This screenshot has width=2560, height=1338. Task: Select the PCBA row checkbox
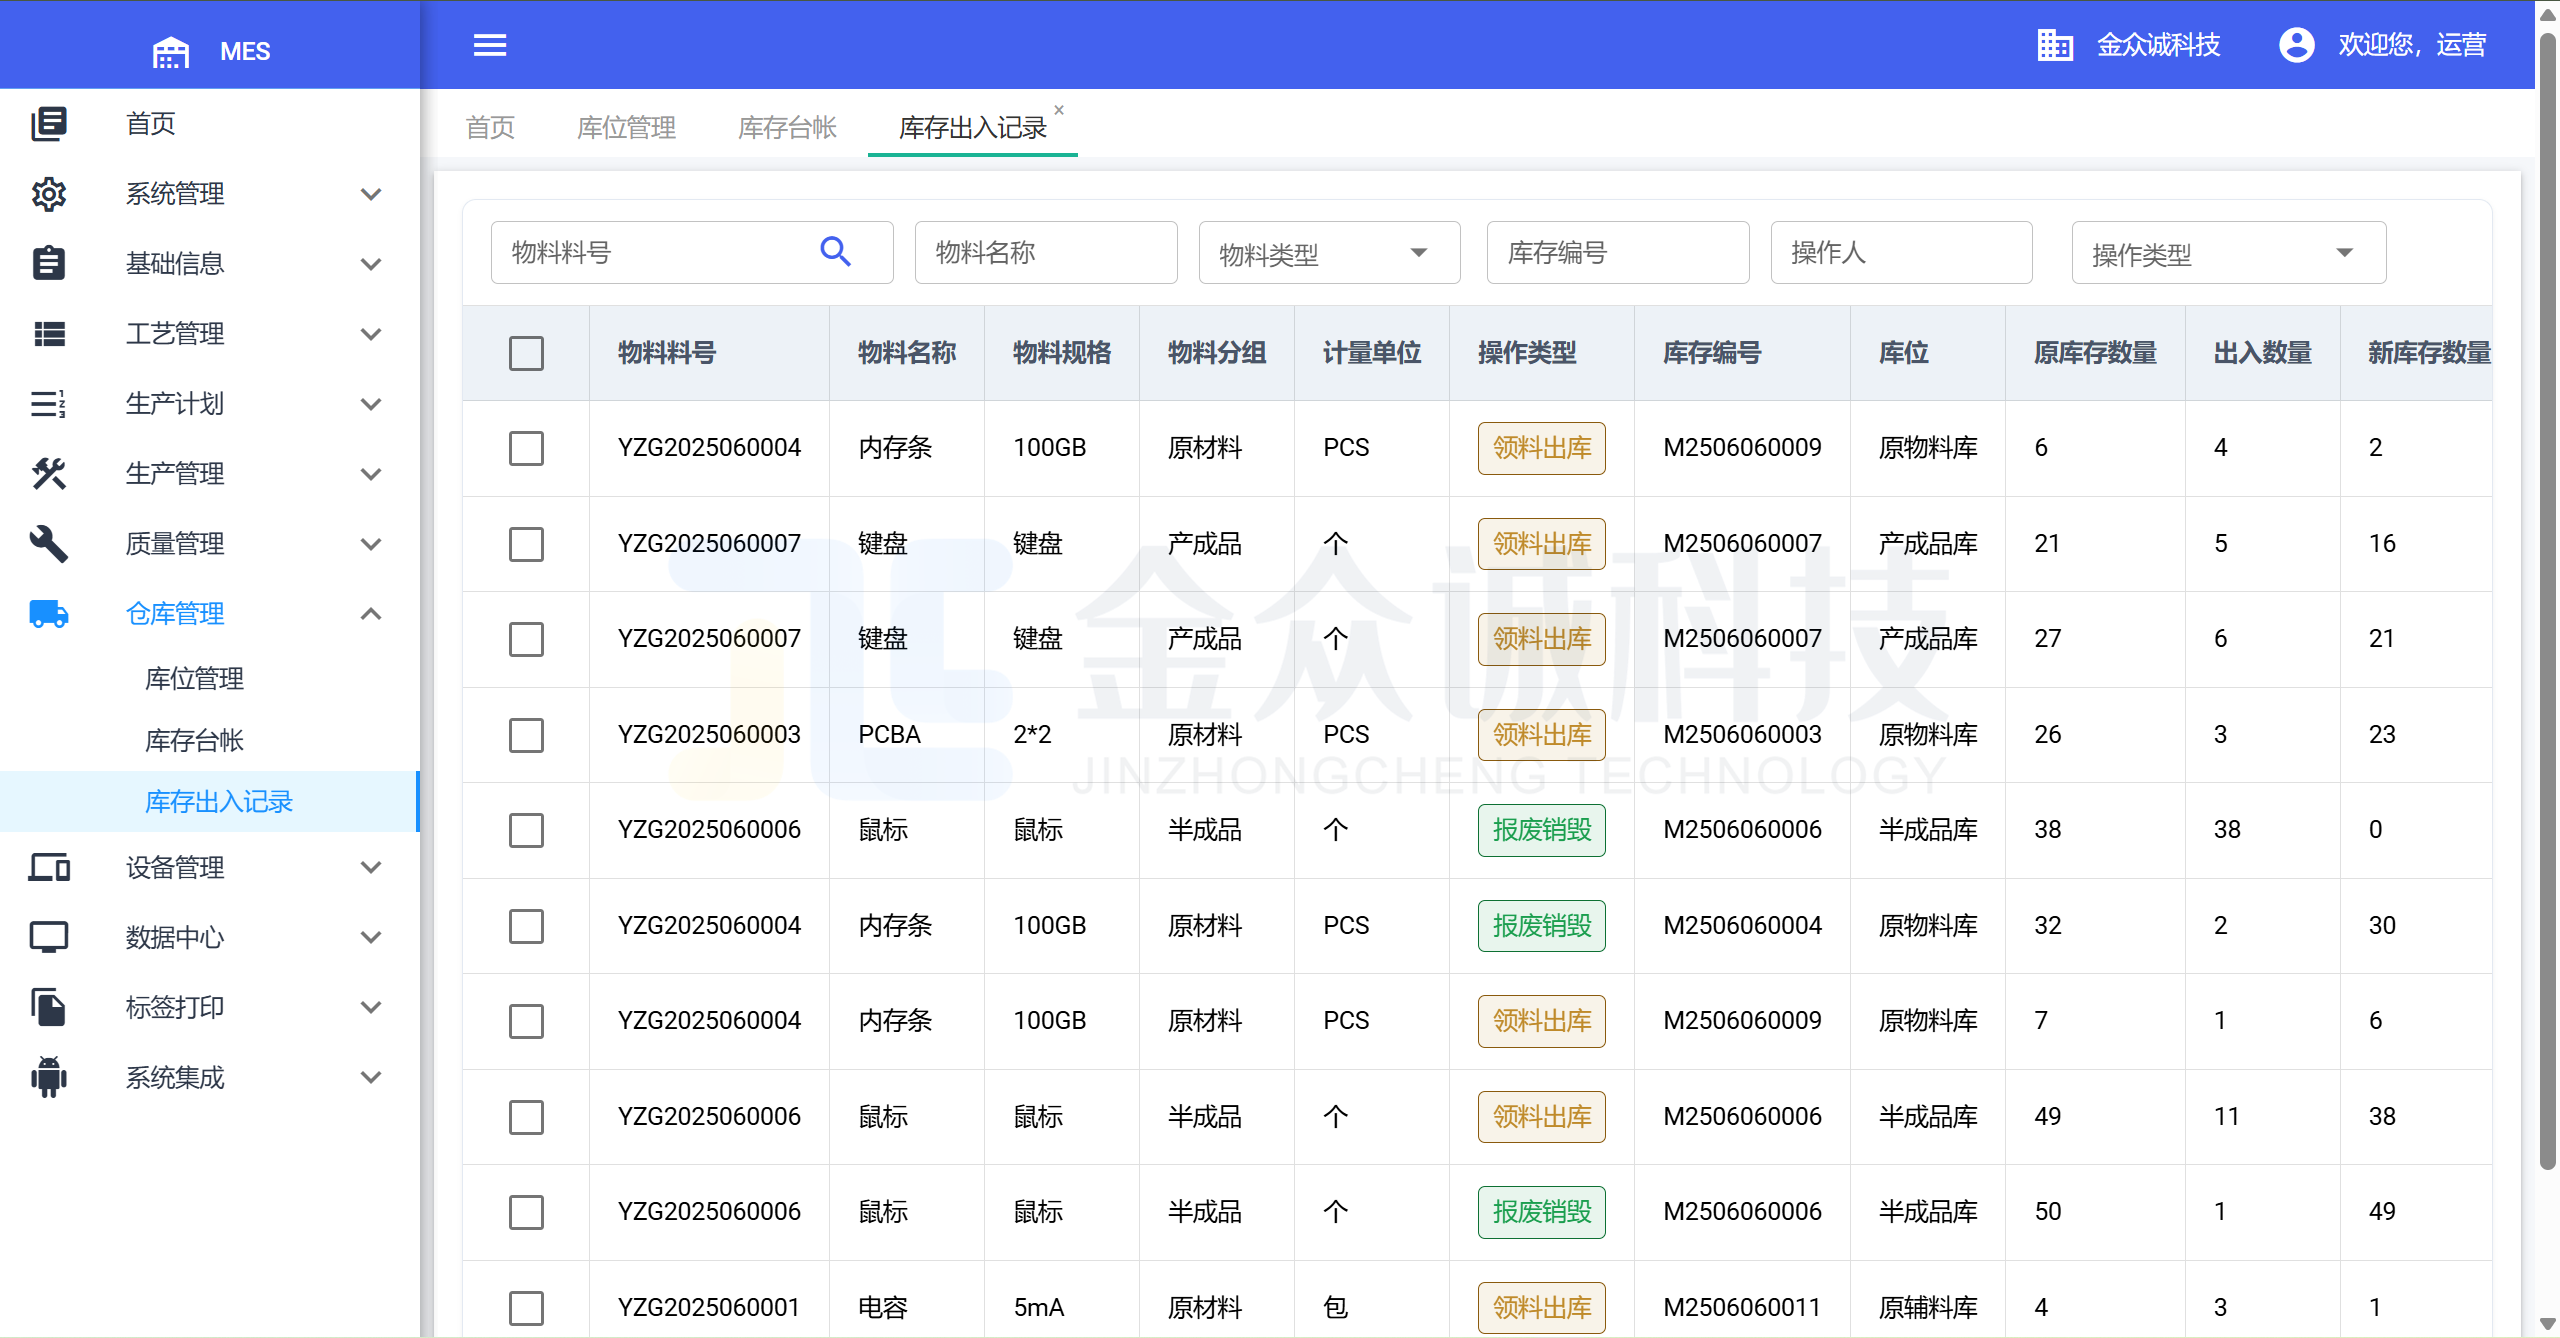(526, 735)
